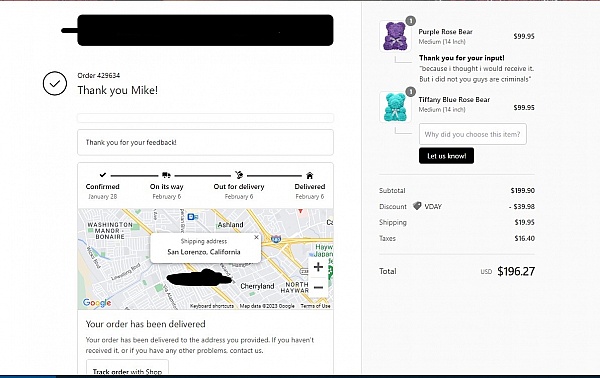This screenshot has width=600, height=378.
Task: Close the Shipping address popup
Action: pyautogui.click(x=256, y=237)
